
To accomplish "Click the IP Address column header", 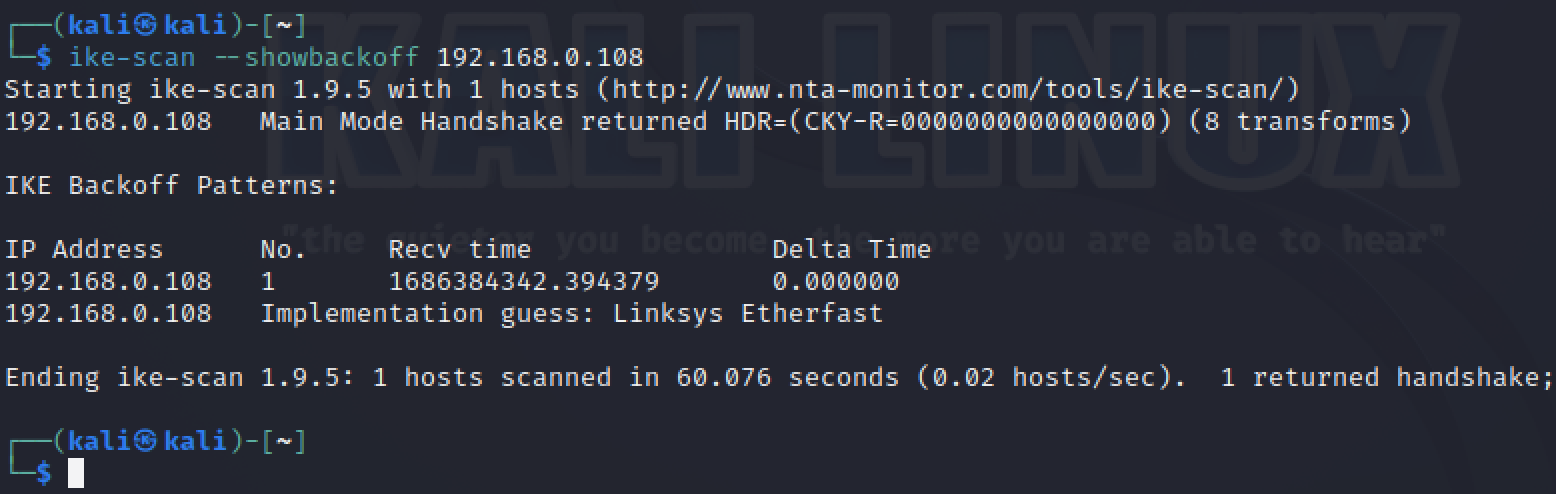I will [x=84, y=249].
